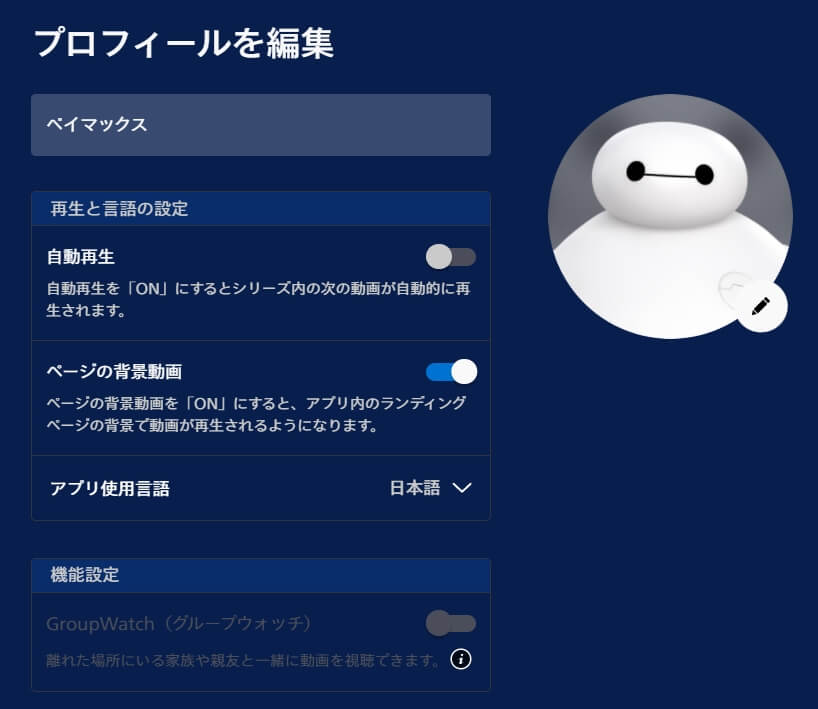The image size is (818, 709).
Task: Focus the ベイマックス profile name field
Action: (x=261, y=125)
